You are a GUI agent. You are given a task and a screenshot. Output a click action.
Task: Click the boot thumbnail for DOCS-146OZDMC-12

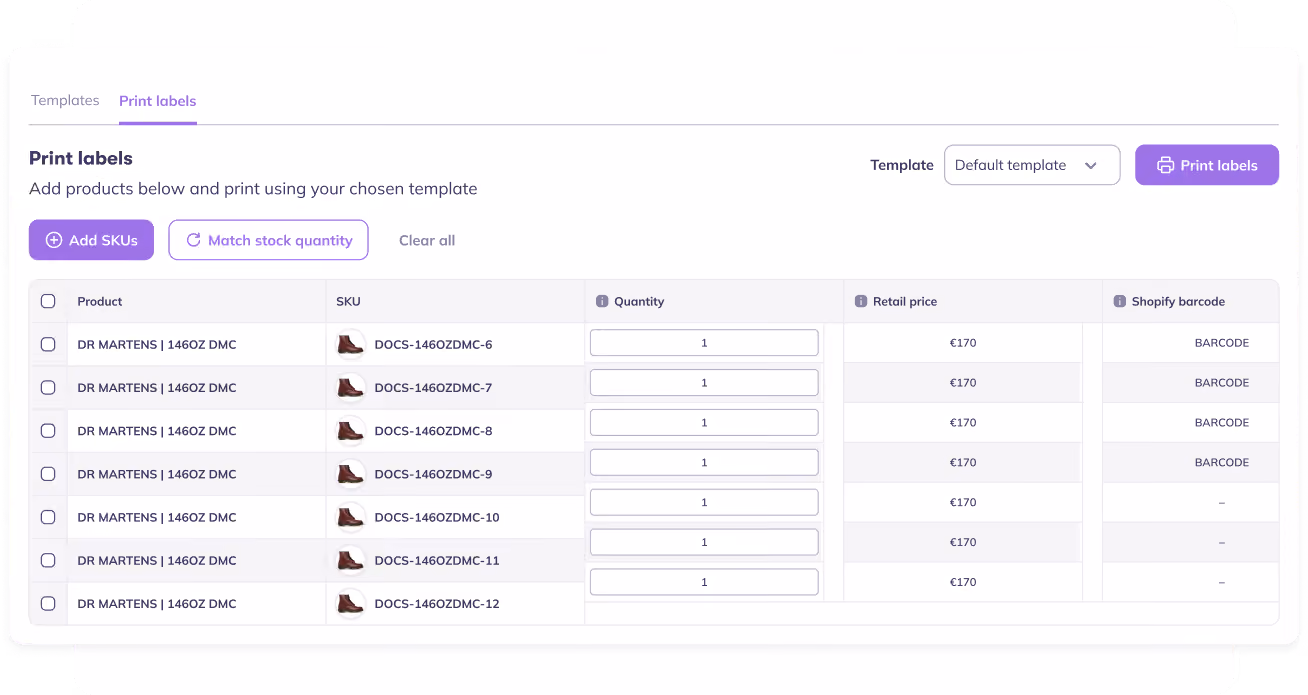350,603
